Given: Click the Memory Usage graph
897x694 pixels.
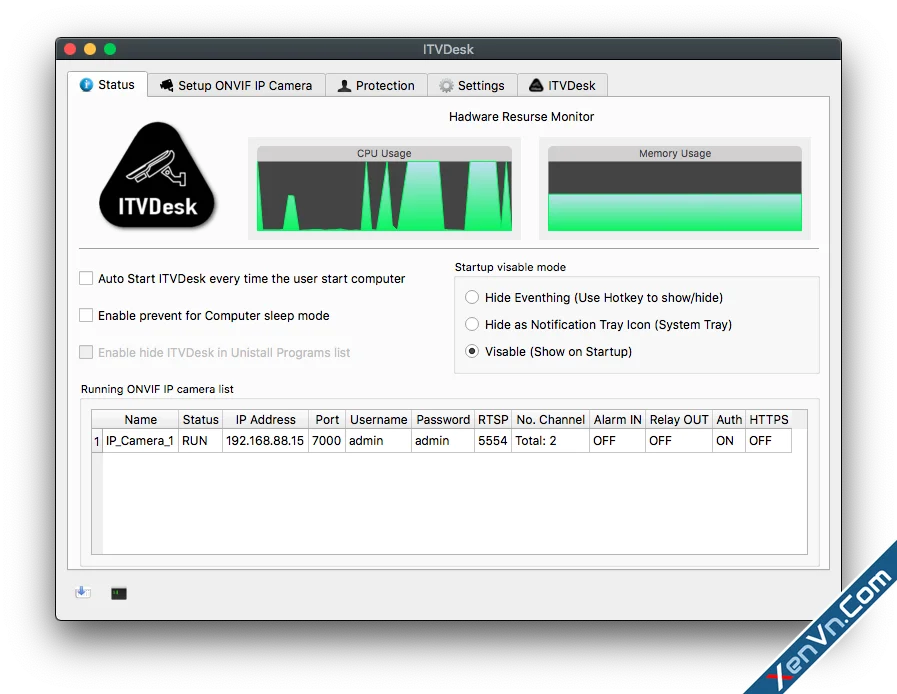Looking at the screenshot, I should (675, 189).
